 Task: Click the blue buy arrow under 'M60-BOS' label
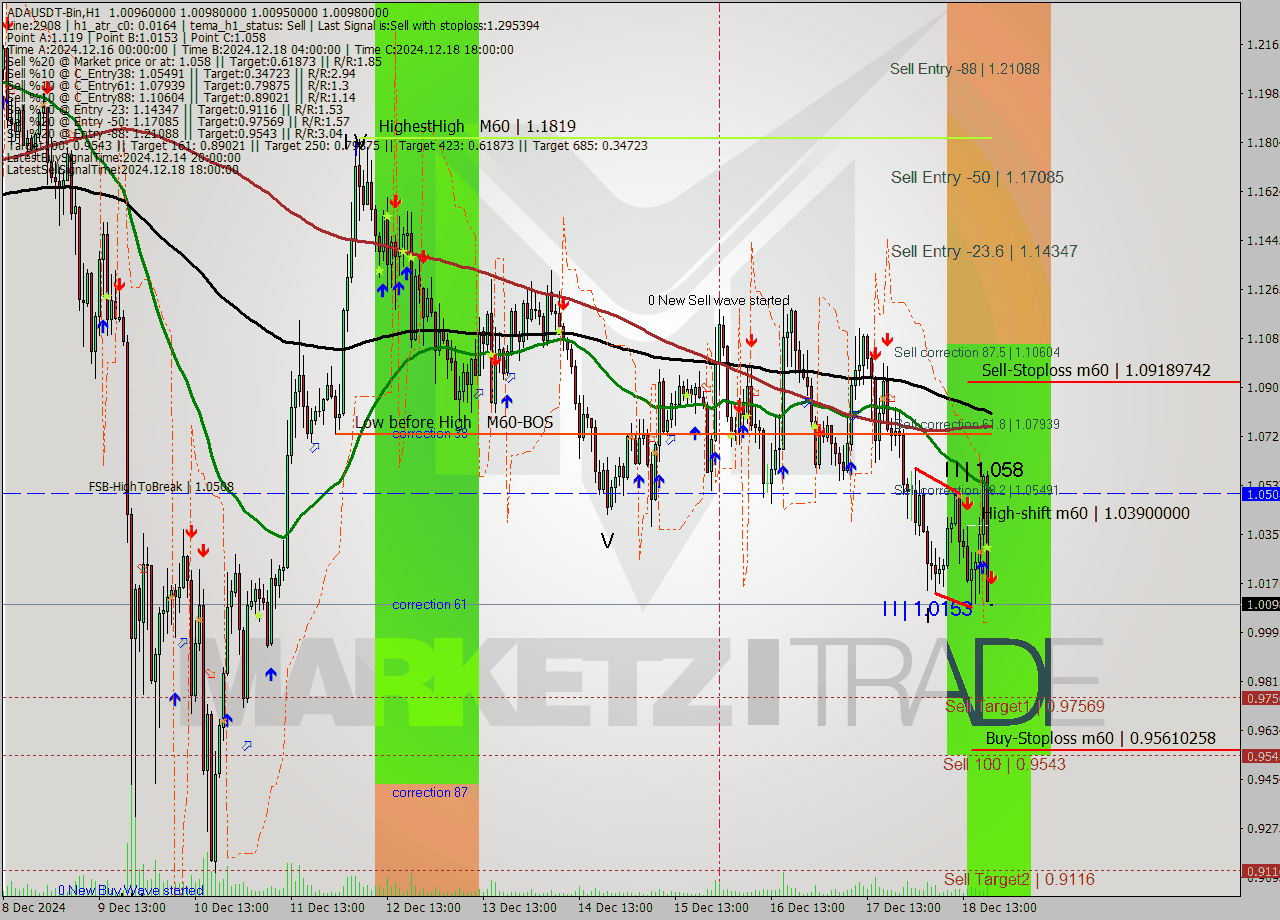point(506,401)
